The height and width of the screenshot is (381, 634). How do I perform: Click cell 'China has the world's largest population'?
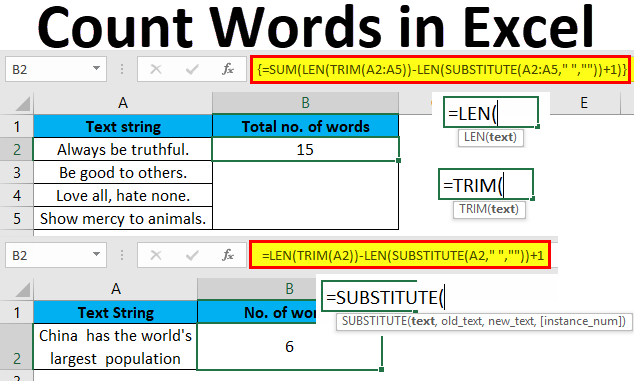116,347
